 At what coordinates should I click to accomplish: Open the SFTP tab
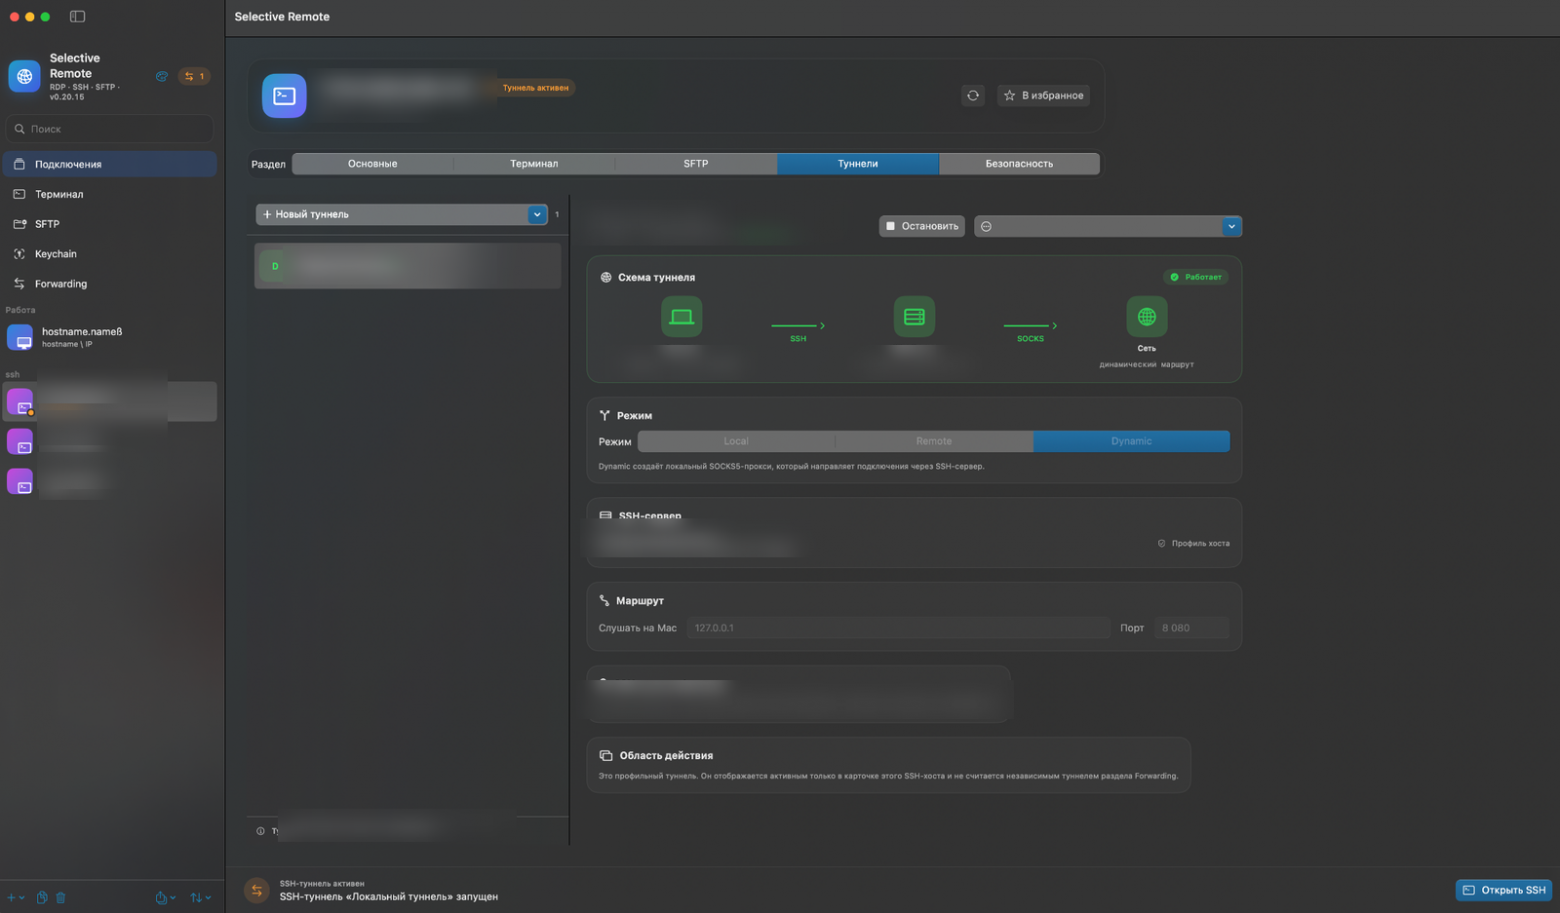click(696, 163)
